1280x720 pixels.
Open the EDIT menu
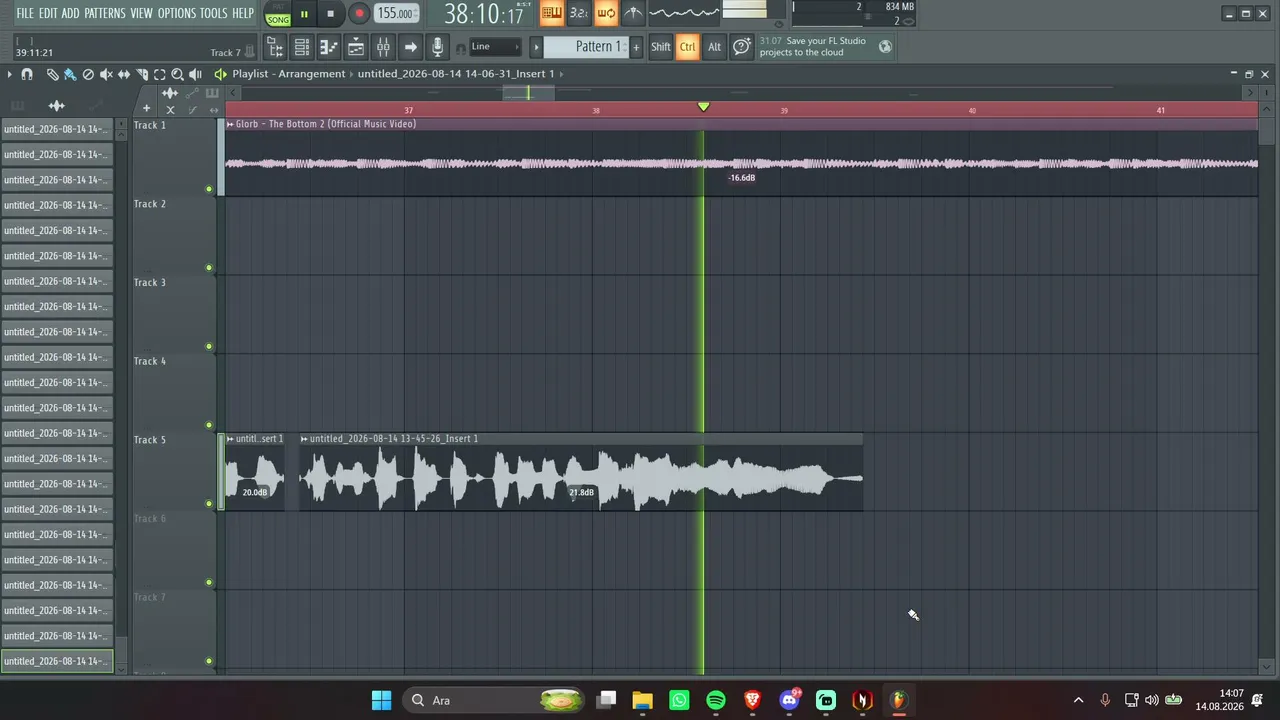(48, 13)
